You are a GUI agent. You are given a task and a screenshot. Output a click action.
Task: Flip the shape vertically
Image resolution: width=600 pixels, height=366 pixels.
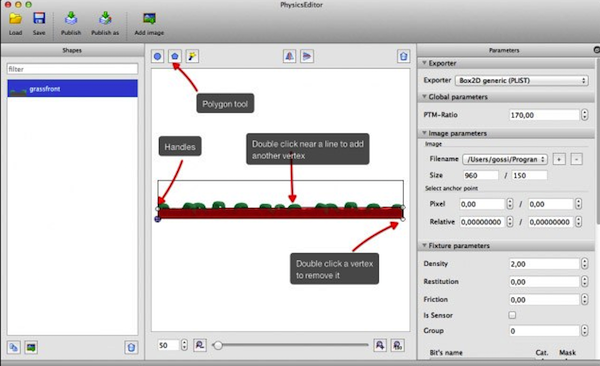307,57
